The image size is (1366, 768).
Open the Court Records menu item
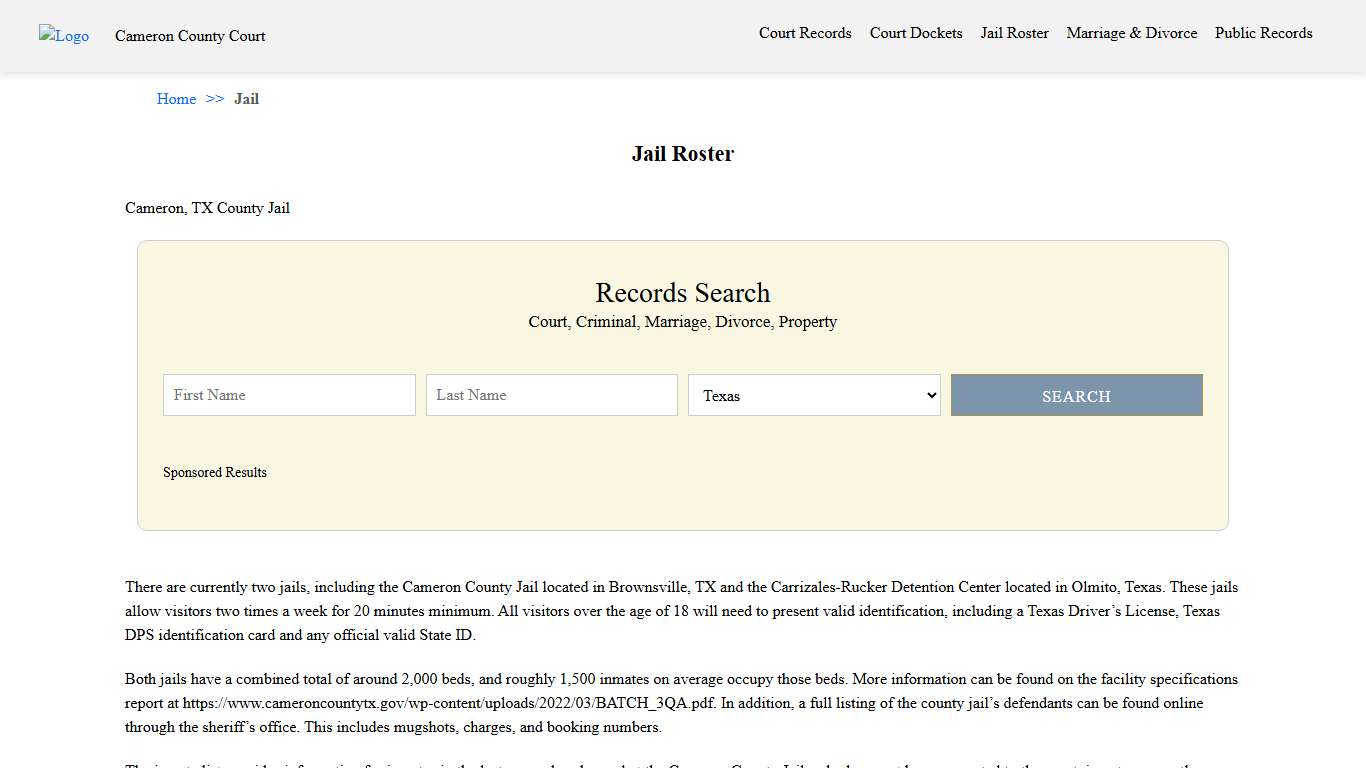pos(805,33)
